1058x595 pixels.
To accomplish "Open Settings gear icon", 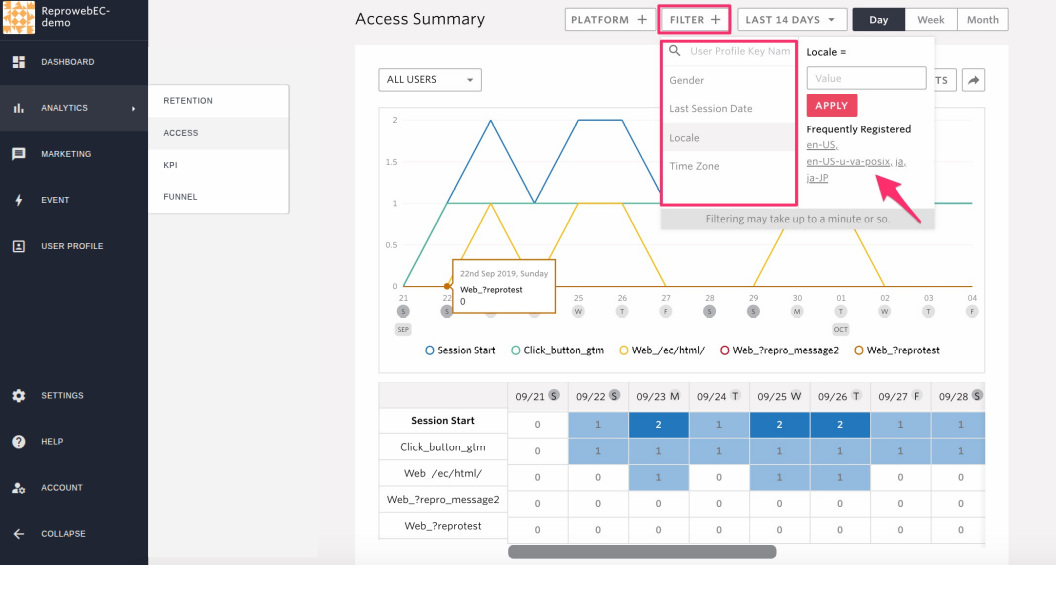I will 19,396.
